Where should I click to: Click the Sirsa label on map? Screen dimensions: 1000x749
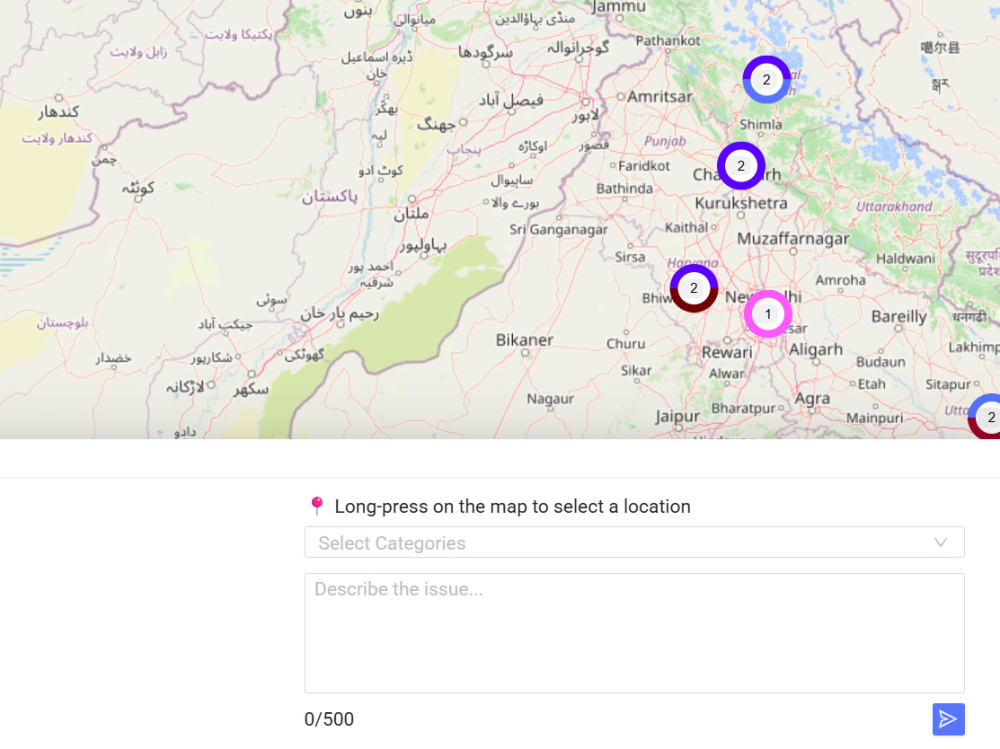coord(629,256)
